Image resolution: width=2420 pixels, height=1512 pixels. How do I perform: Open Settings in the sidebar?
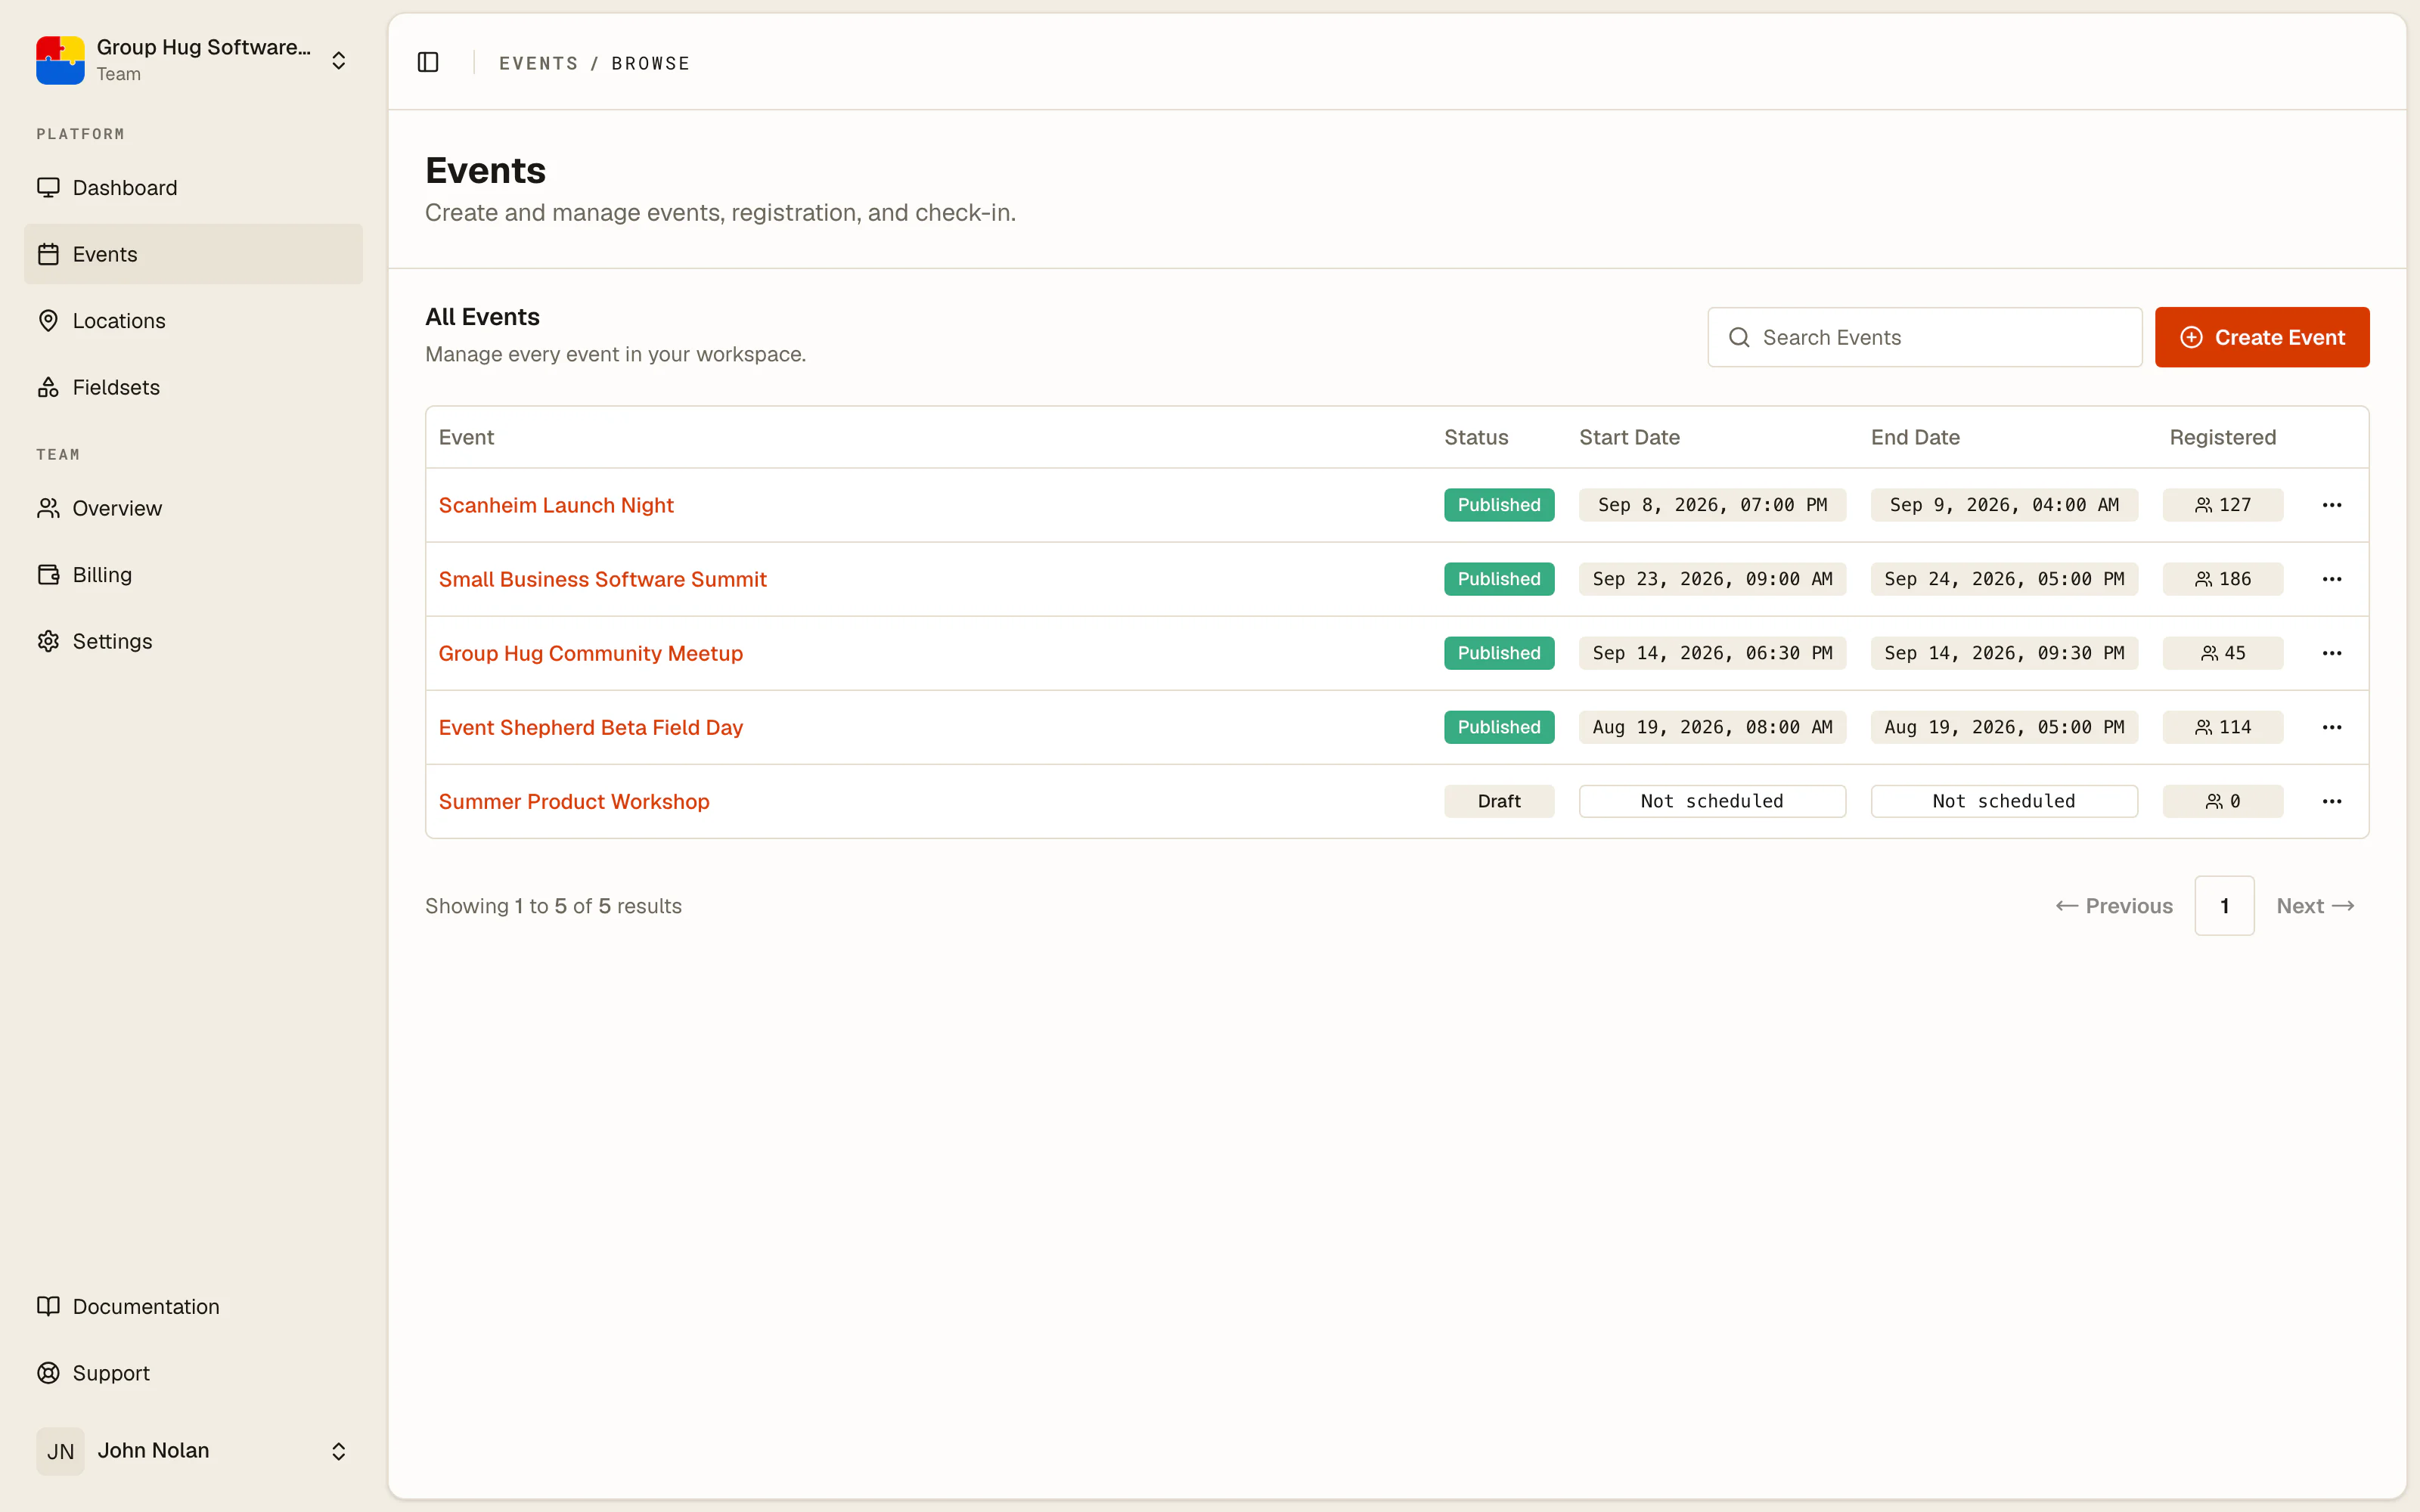click(x=193, y=641)
